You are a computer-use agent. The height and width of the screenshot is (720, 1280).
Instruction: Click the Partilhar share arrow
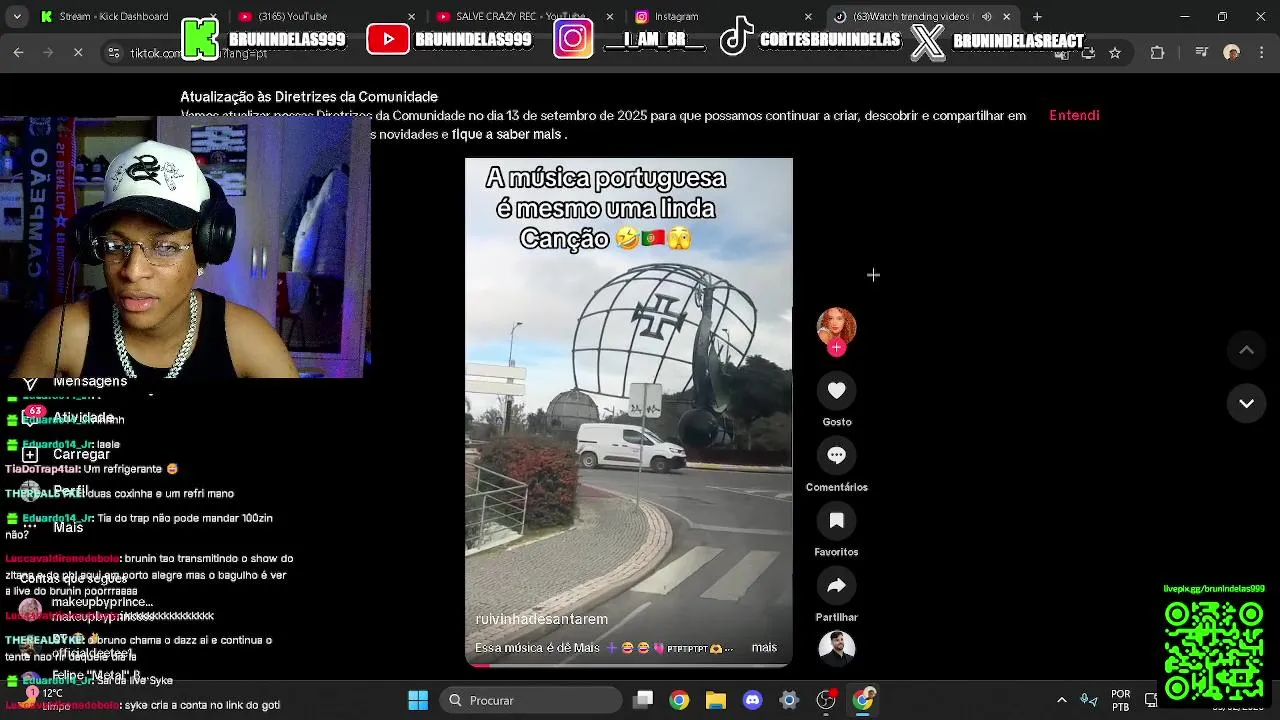pos(837,586)
